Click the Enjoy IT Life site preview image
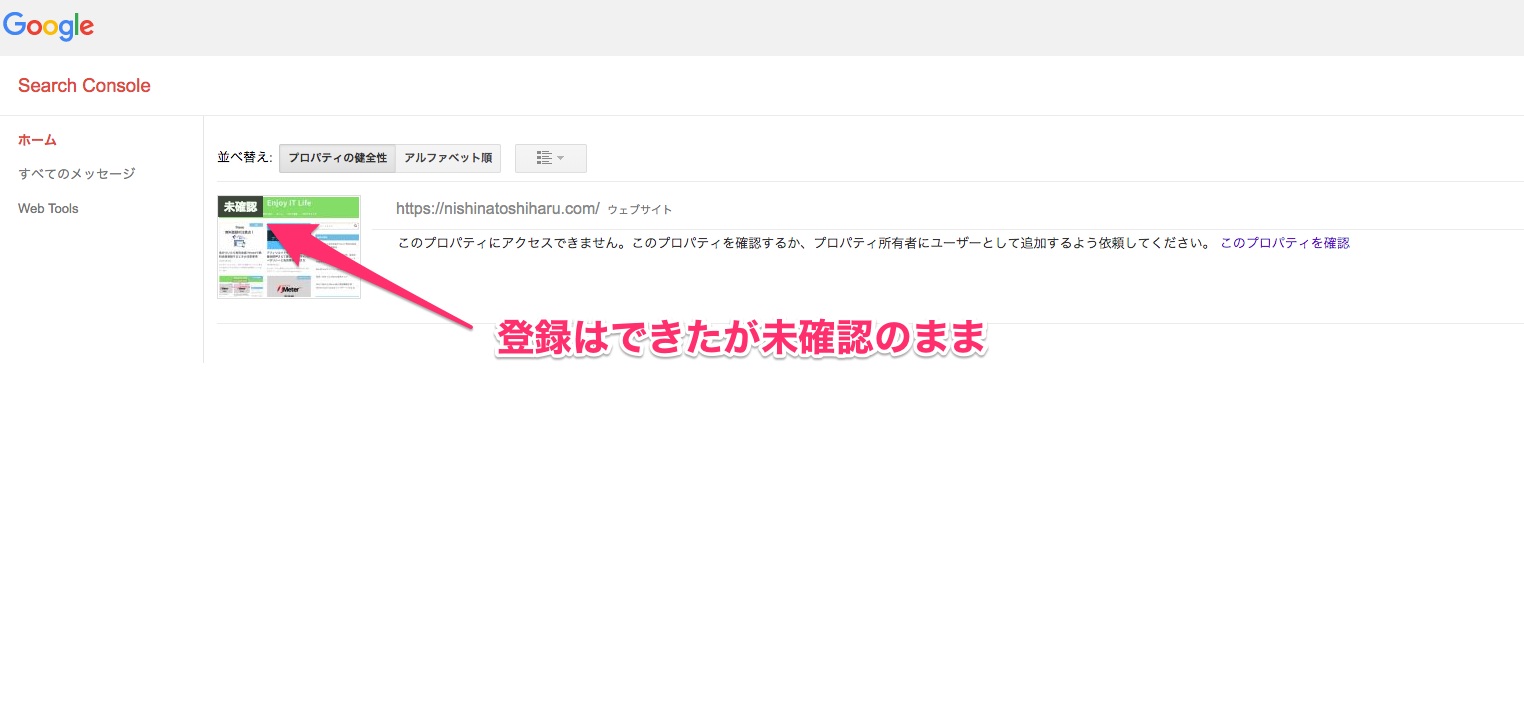The height and width of the screenshot is (719, 1524). coord(289,246)
